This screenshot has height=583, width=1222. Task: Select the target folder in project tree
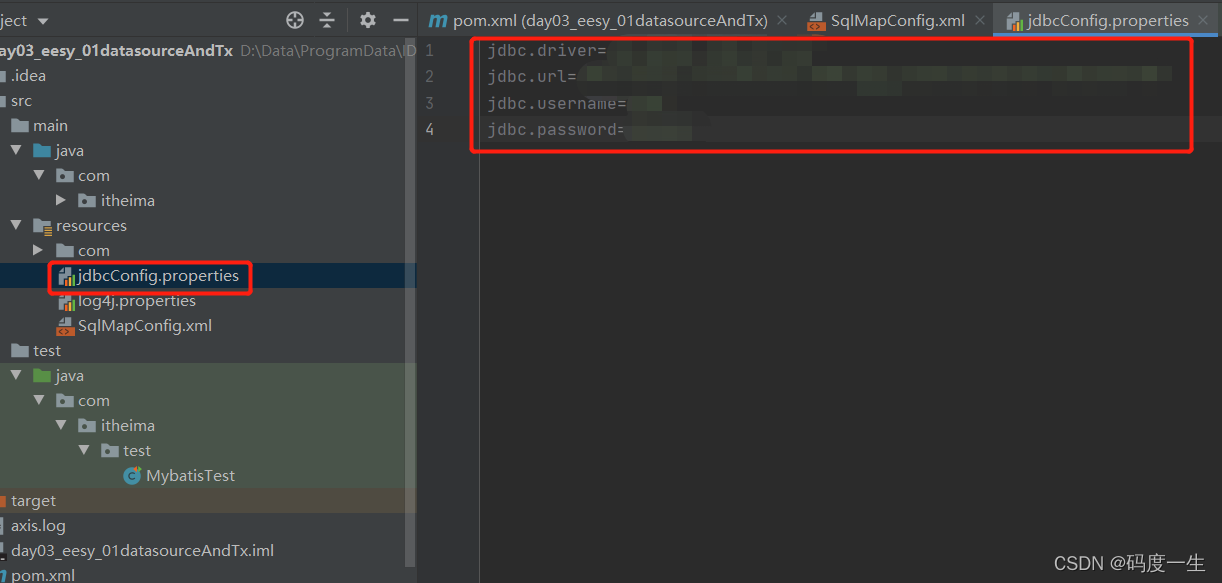coord(33,500)
